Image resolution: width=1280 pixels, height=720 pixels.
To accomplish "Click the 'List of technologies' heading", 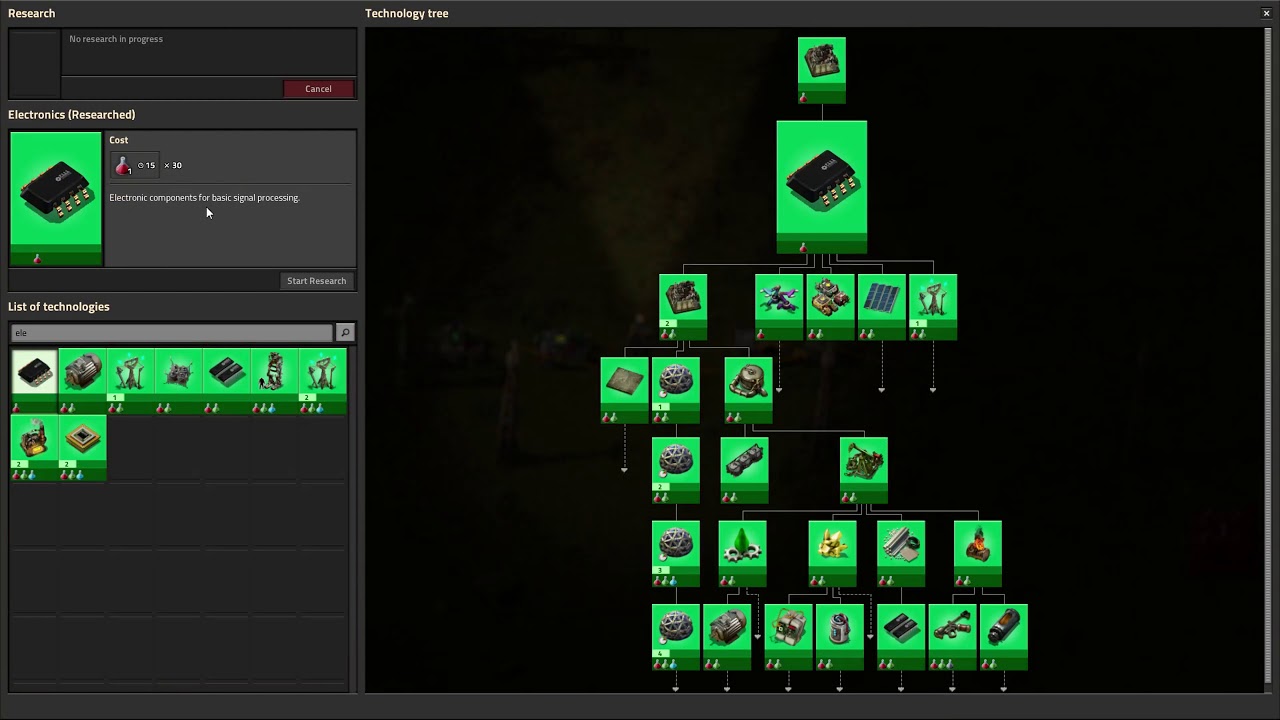I will click(59, 307).
